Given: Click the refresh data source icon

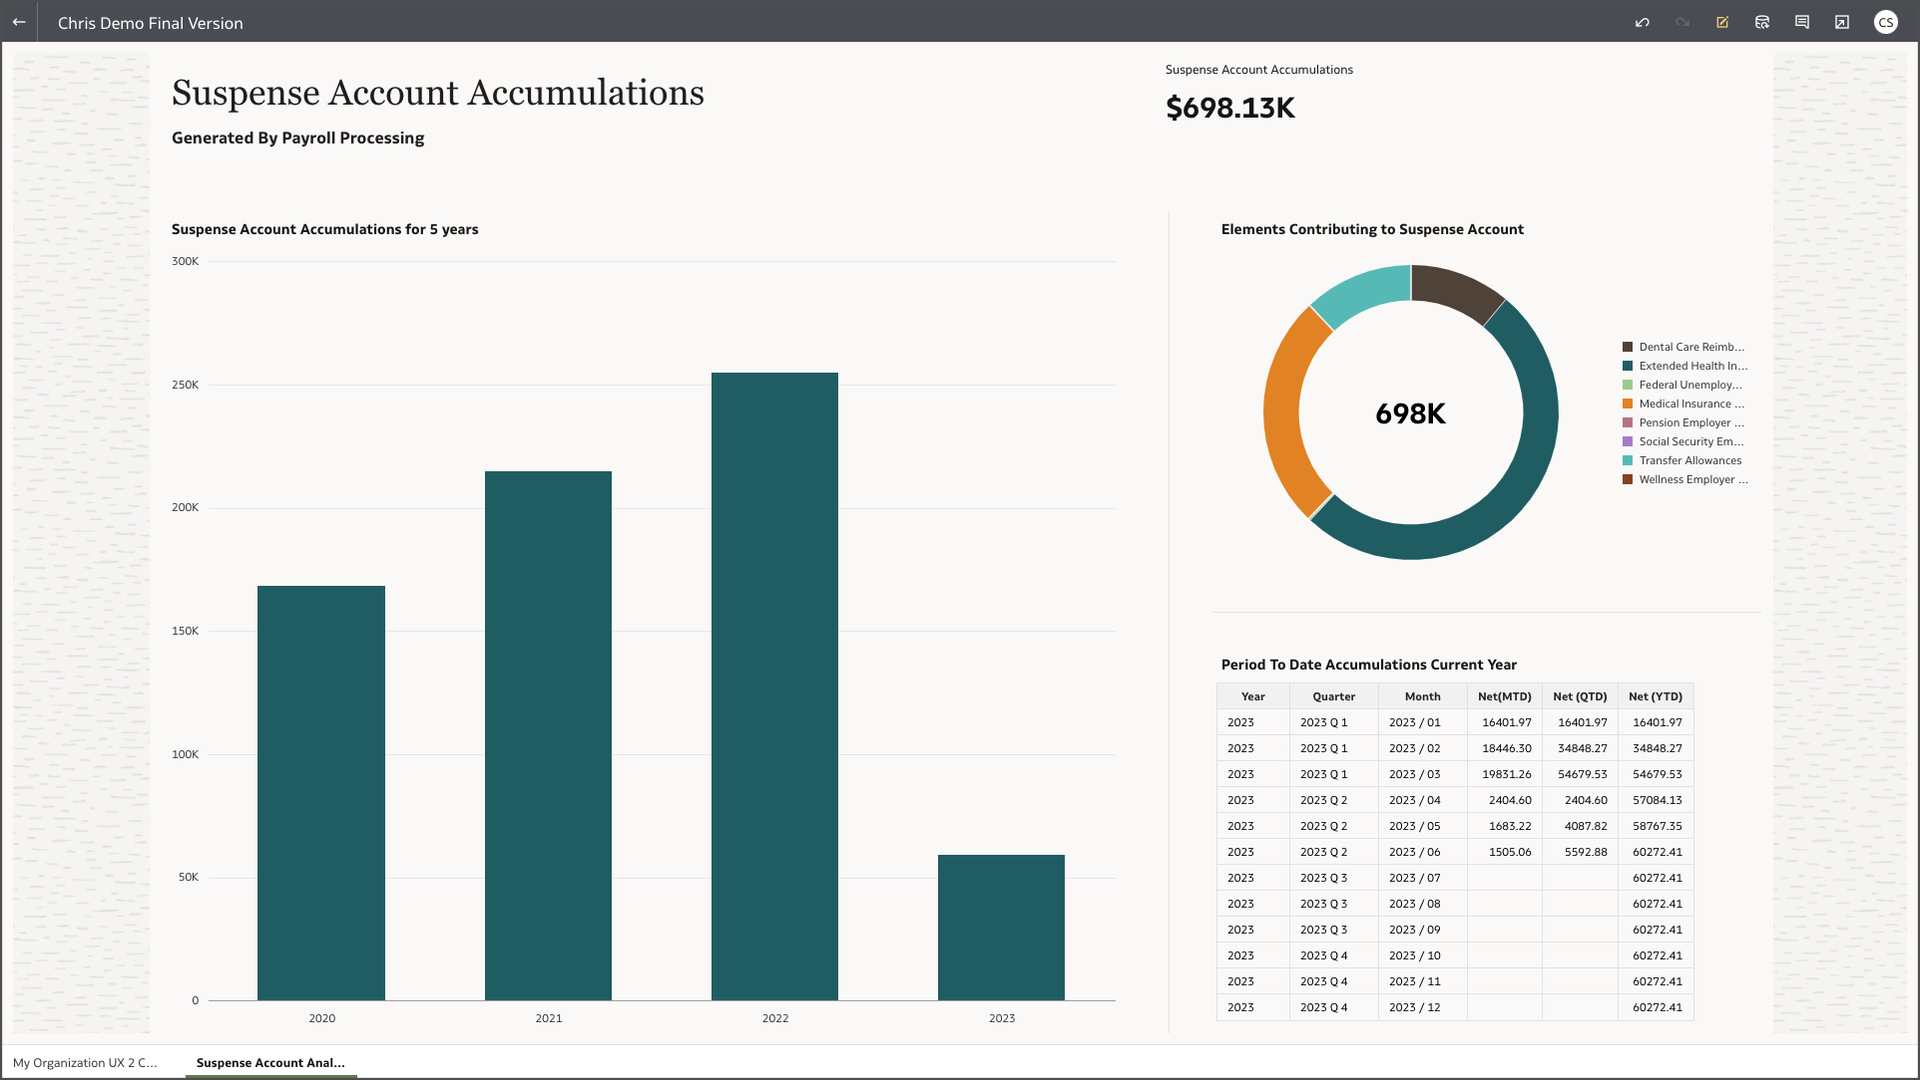Looking at the screenshot, I should pos(1762,21).
